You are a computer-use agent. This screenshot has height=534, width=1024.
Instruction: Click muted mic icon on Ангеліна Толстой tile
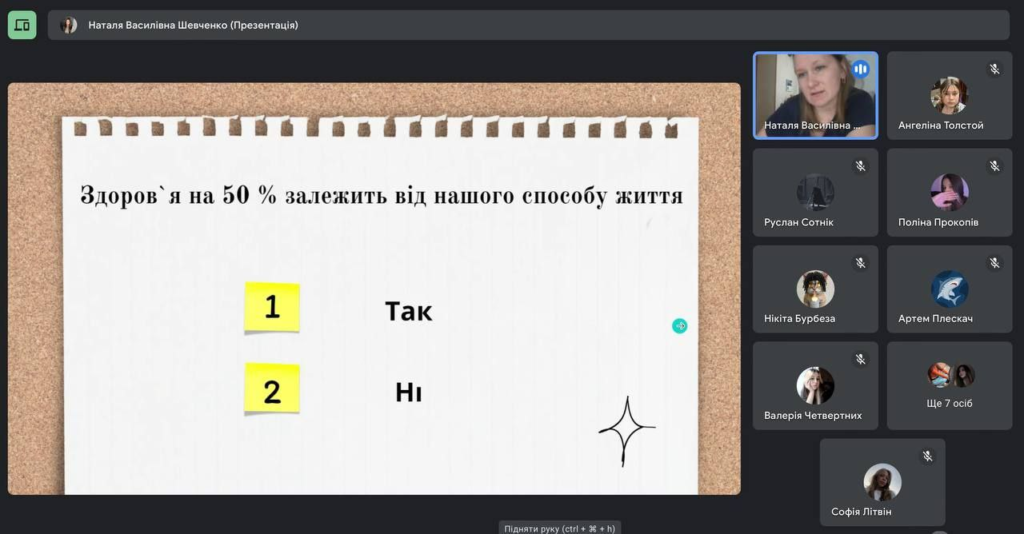[995, 69]
